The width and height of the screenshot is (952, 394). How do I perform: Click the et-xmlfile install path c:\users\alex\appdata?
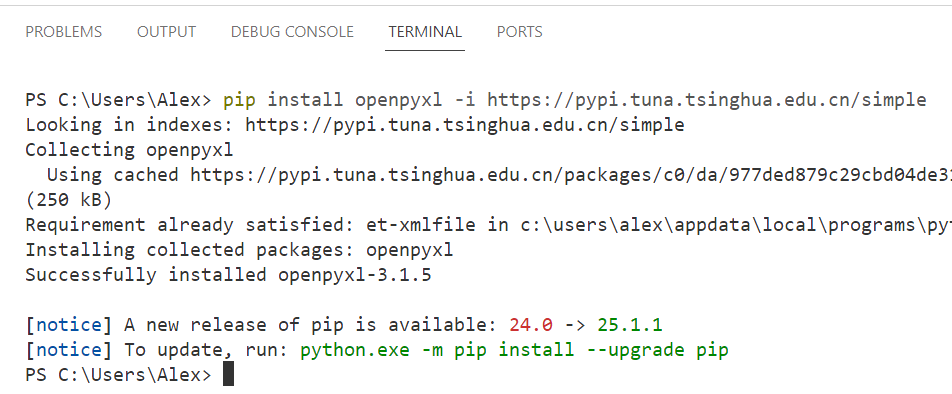pos(736,225)
